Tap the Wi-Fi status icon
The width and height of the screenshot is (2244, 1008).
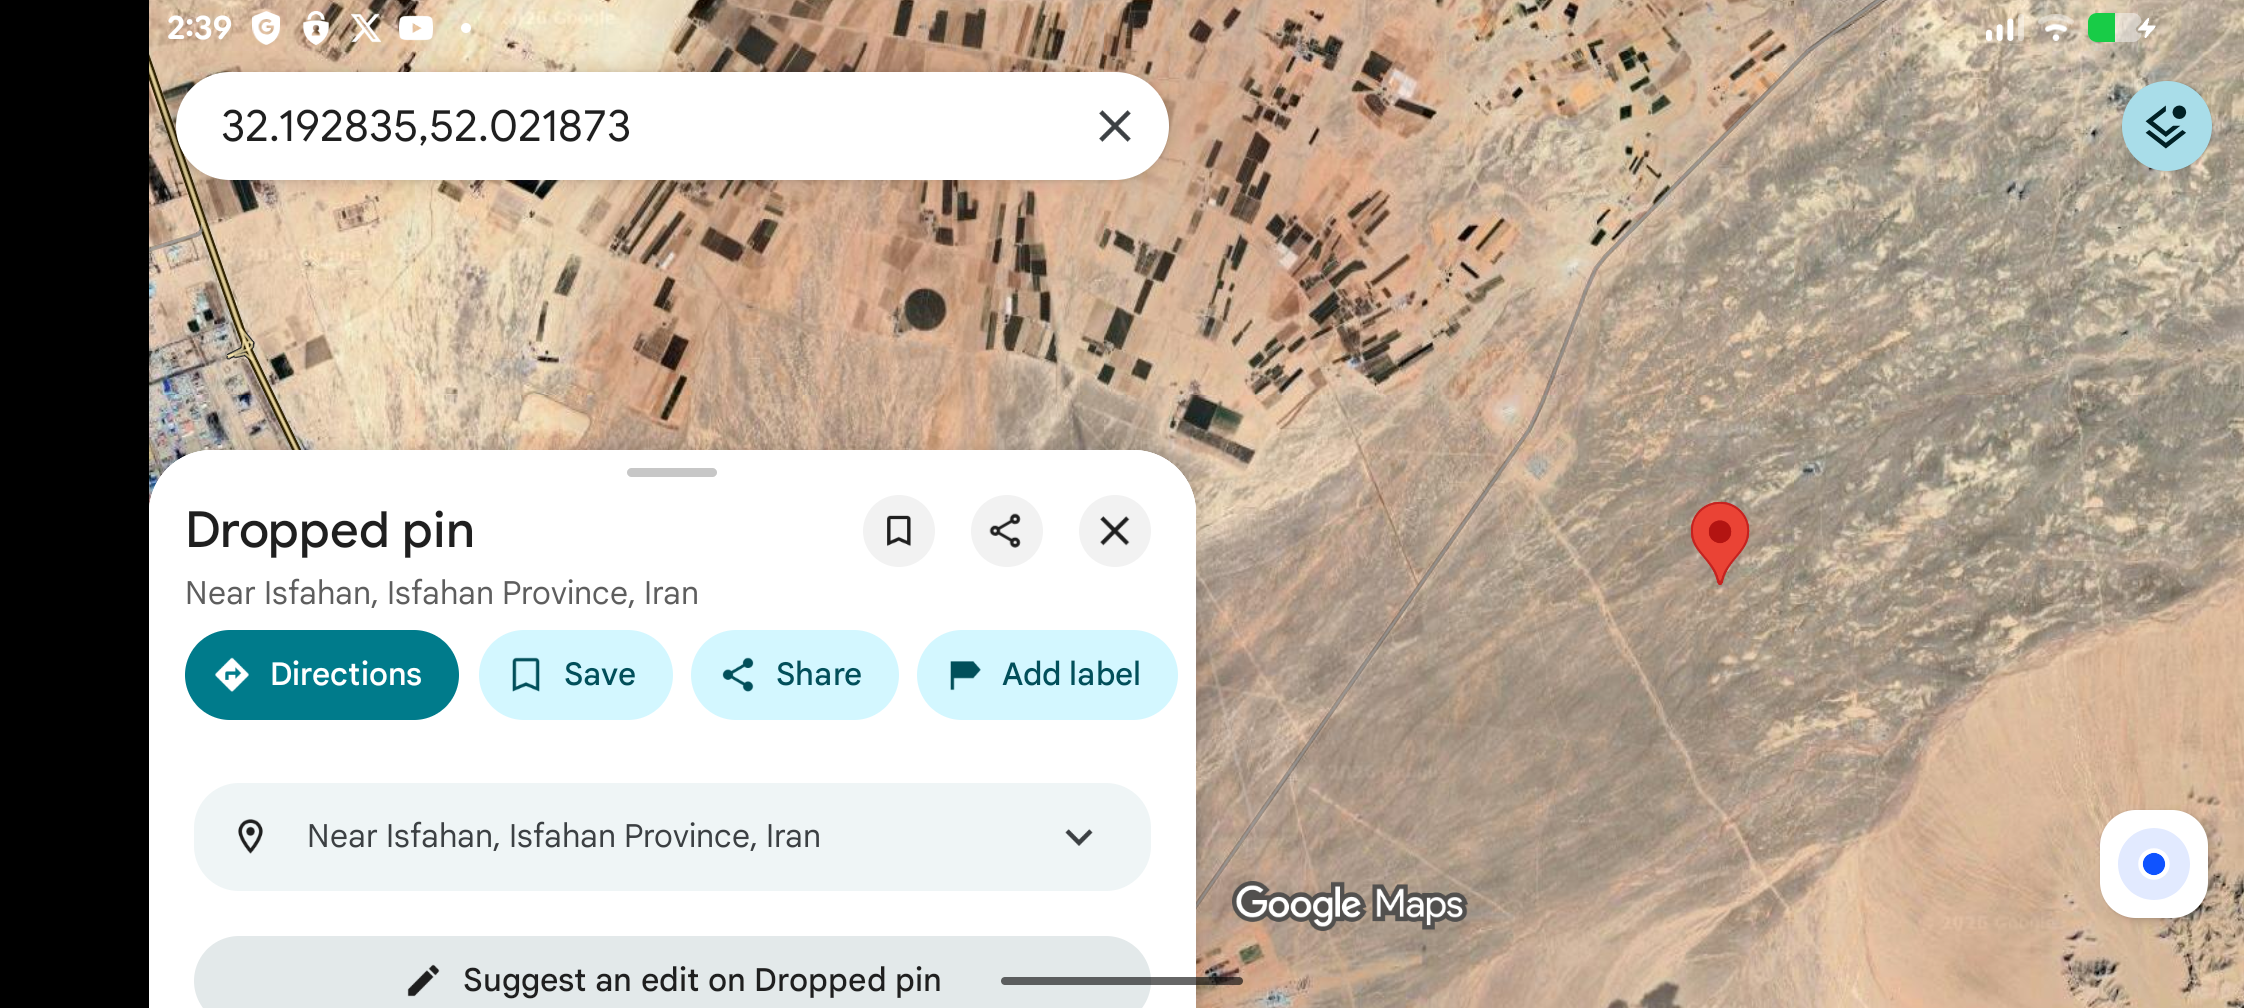pos(2056,29)
